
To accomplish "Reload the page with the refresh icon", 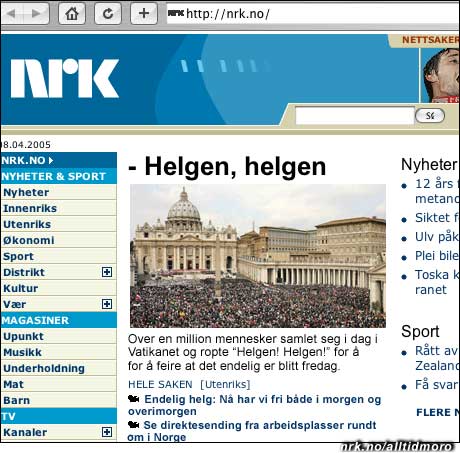I will coord(108,13).
